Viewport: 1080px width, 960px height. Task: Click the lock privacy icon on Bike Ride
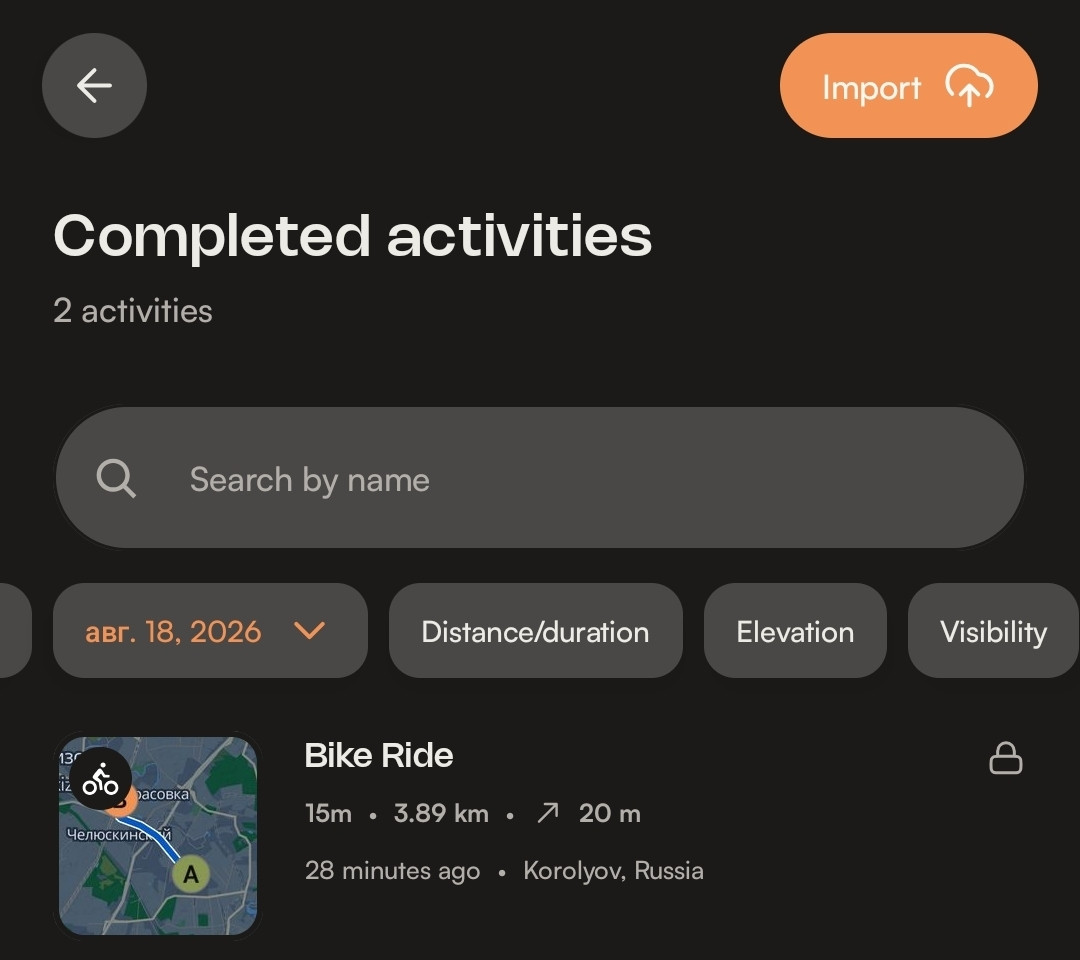click(1006, 758)
